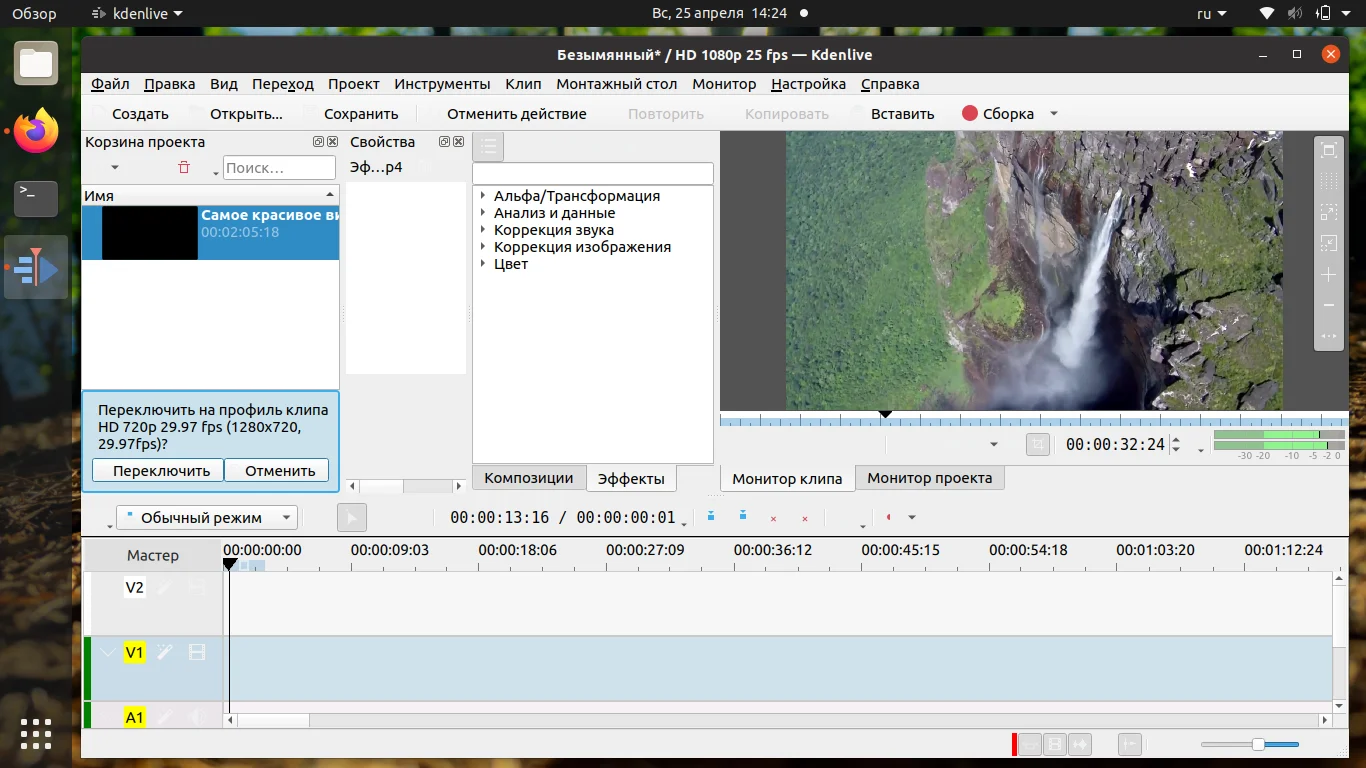The height and width of the screenshot is (768, 1366).
Task: Click the crop zone icon beside monitor timecode
Action: [1038, 445]
